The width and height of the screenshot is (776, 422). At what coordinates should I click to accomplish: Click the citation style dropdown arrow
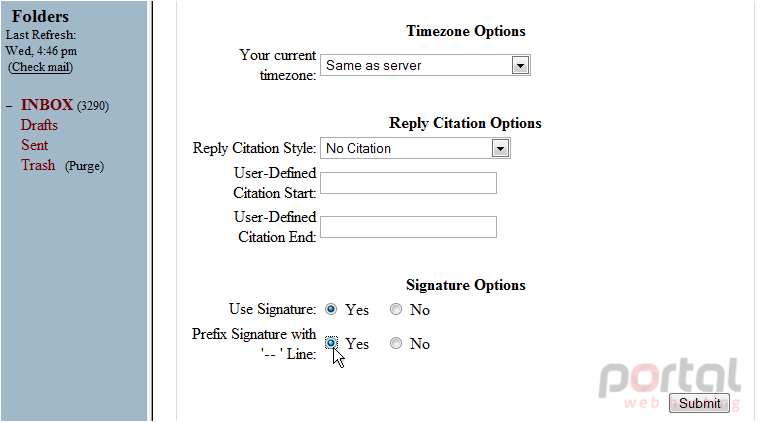[x=500, y=148]
